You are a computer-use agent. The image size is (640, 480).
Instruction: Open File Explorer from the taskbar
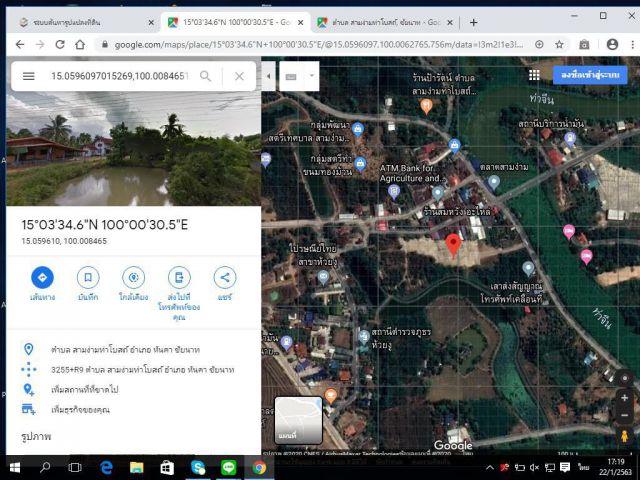coord(137,468)
